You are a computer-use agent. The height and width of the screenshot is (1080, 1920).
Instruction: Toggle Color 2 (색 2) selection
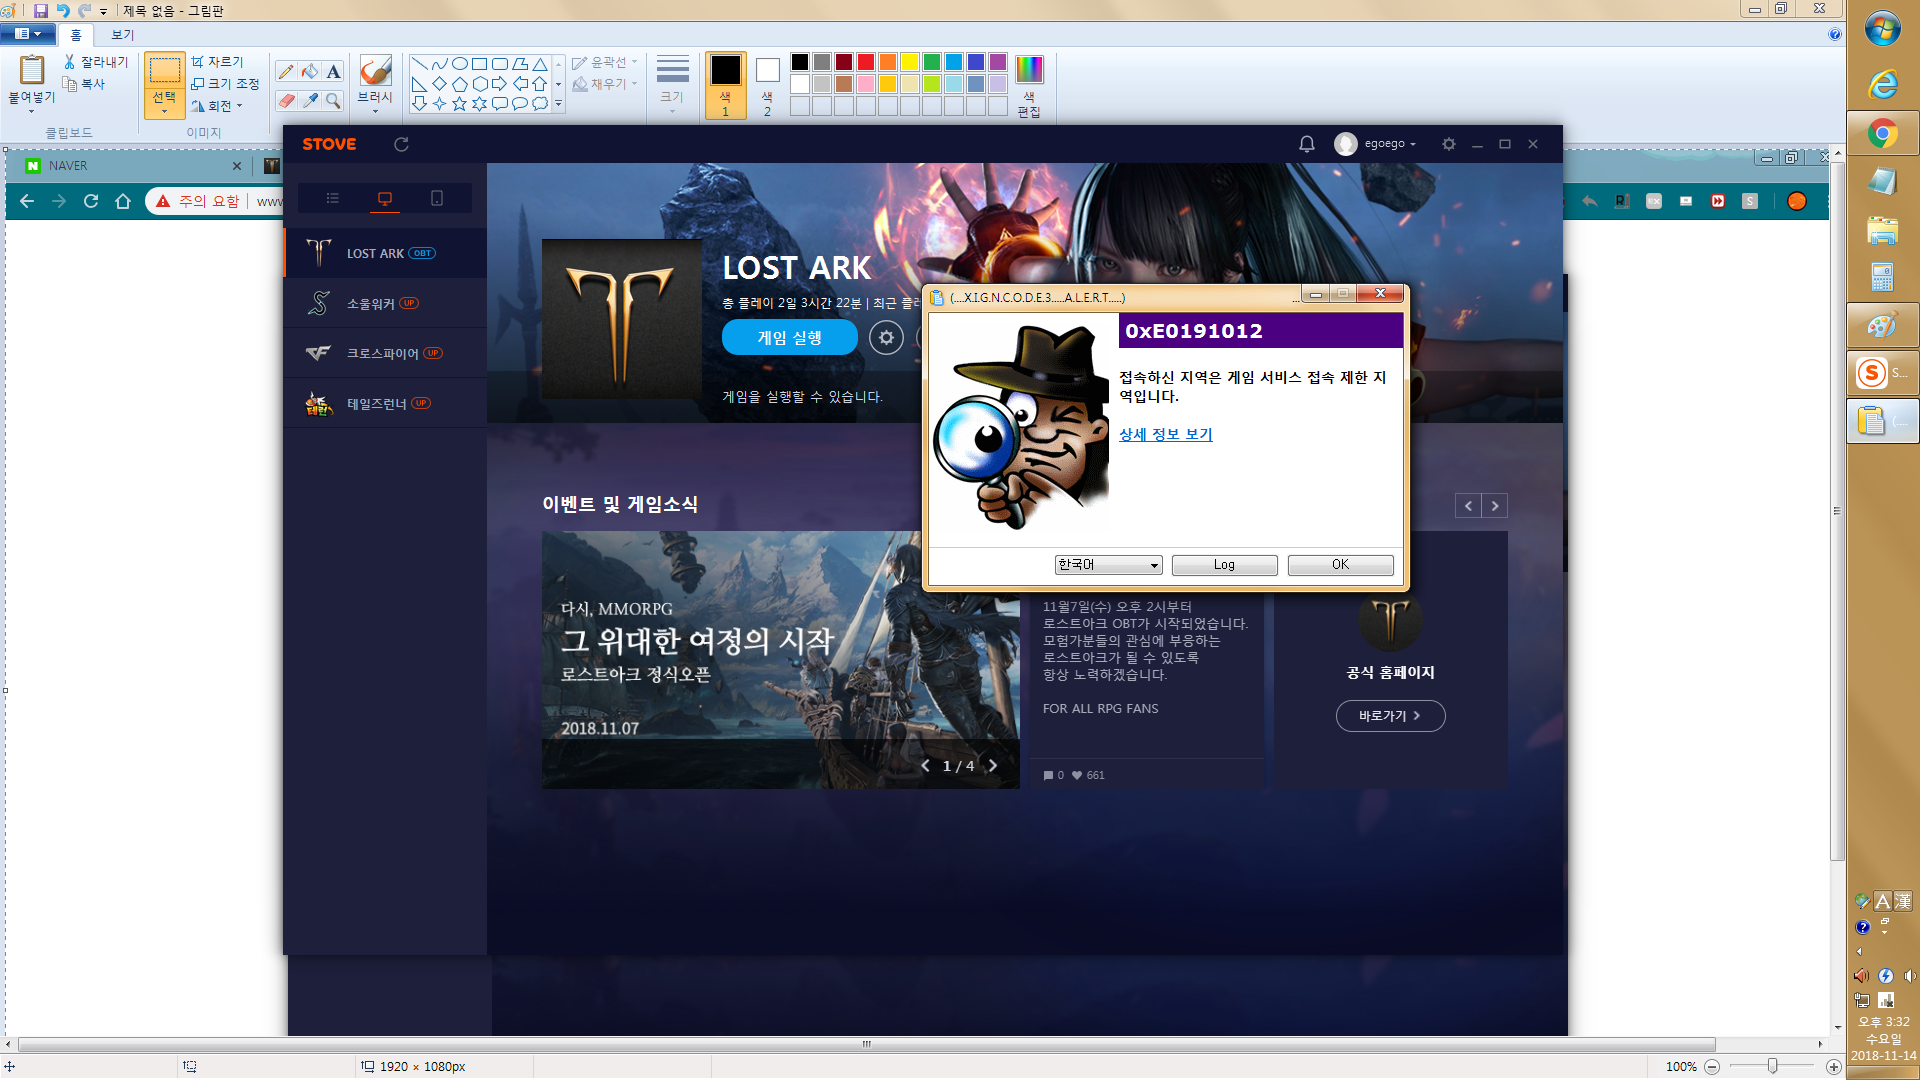click(x=767, y=86)
